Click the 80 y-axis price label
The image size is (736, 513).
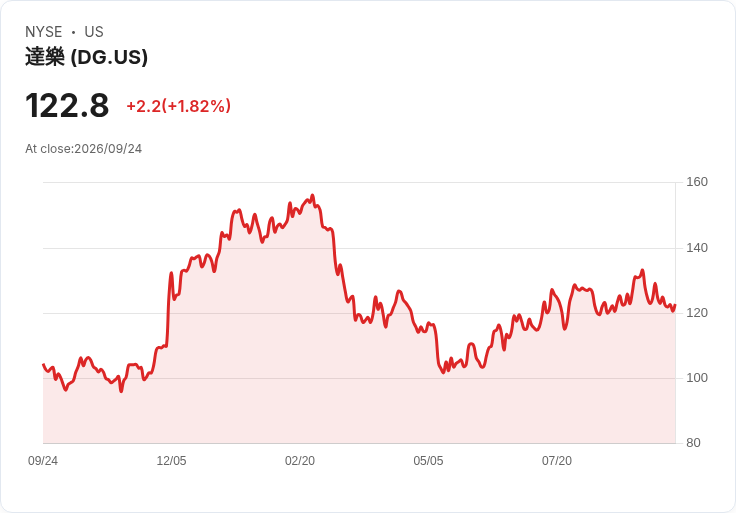coord(693,443)
